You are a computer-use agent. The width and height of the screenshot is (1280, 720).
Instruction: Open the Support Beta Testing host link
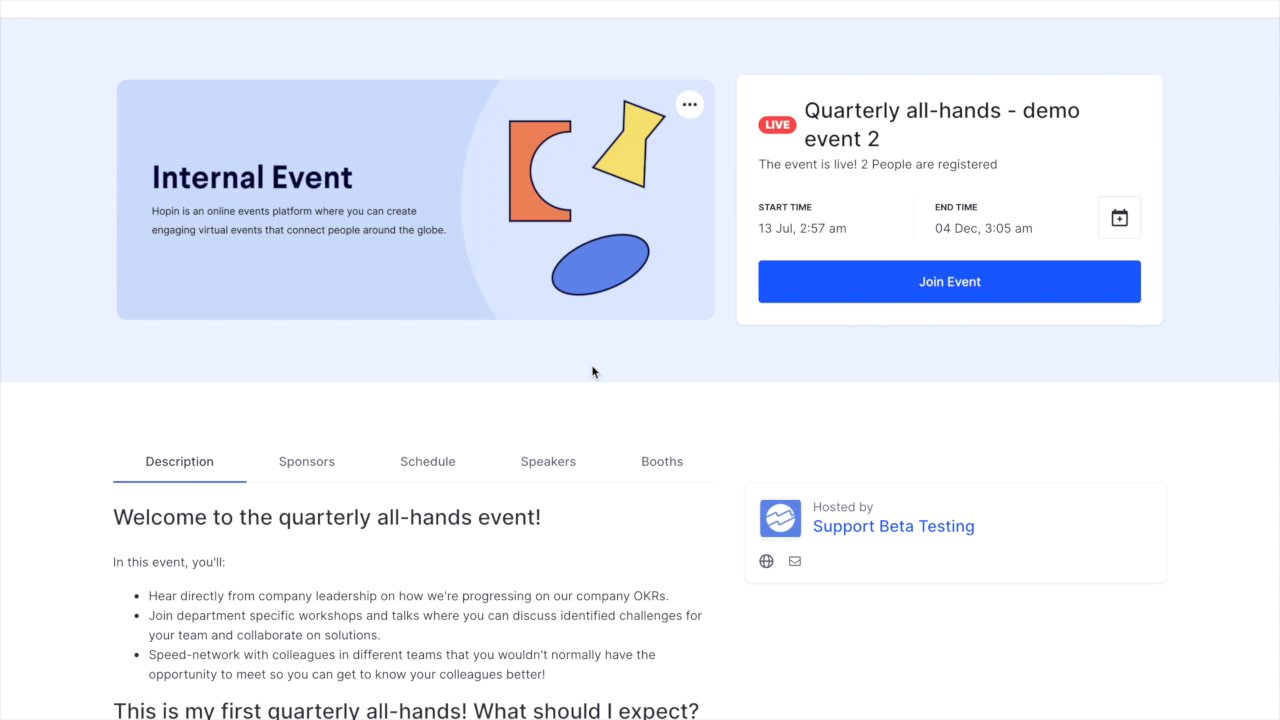[893, 526]
